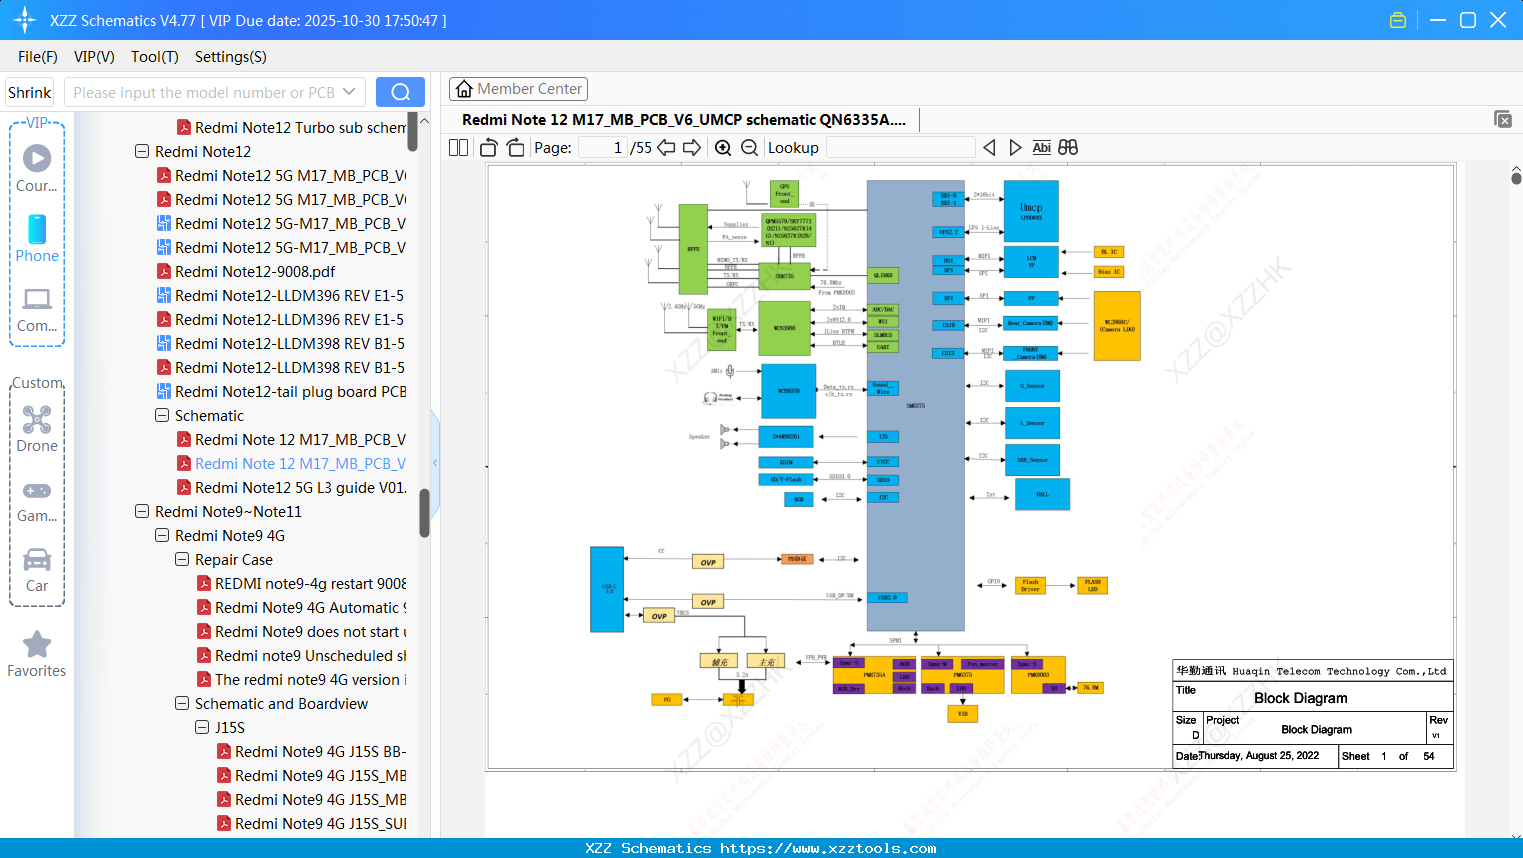Click the PDF icon of Redmi Note12-9008.pdf
This screenshot has width=1523, height=858.
[x=164, y=271]
